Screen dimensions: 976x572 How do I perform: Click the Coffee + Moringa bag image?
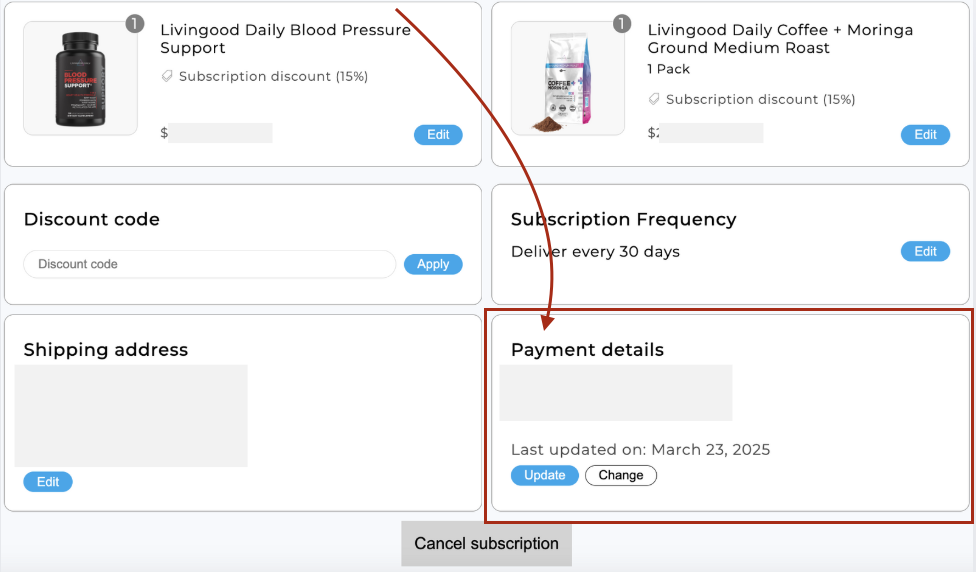click(x=568, y=78)
